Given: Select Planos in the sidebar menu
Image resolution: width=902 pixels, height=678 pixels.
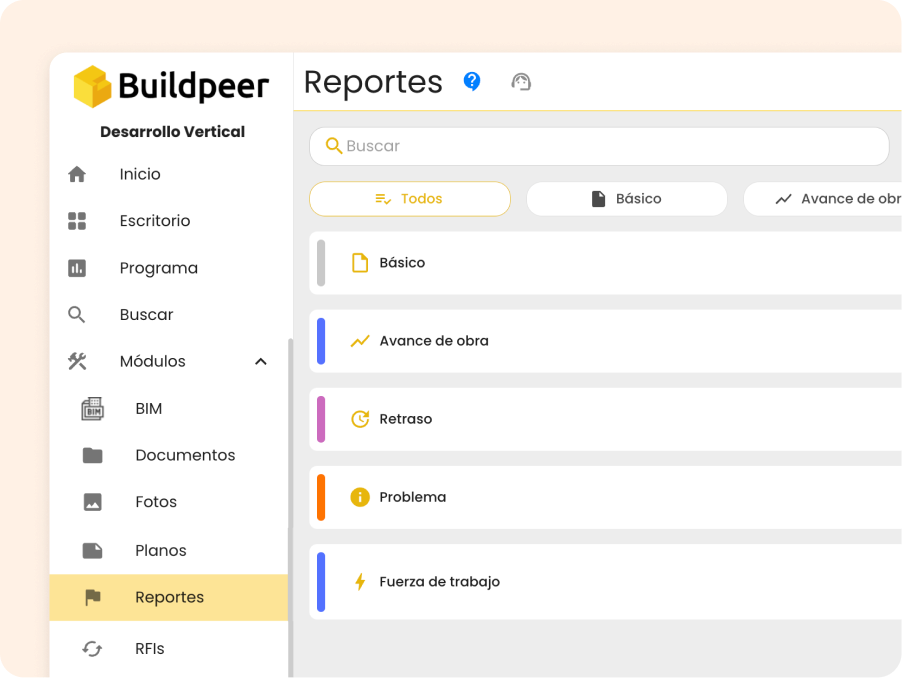Looking at the screenshot, I should [160, 550].
